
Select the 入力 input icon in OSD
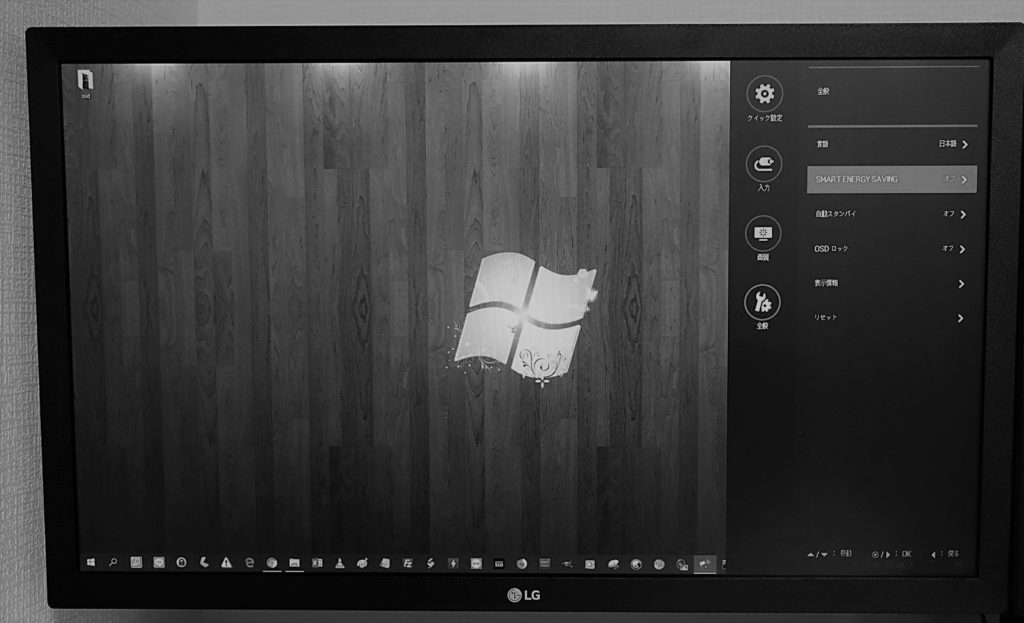click(x=763, y=164)
